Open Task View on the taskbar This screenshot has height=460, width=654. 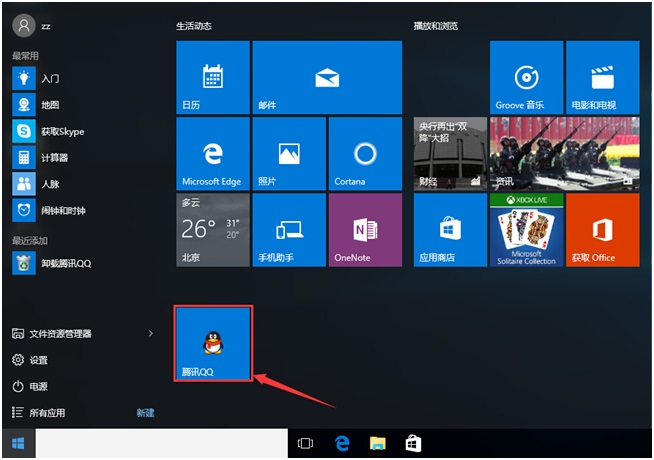[x=305, y=443]
